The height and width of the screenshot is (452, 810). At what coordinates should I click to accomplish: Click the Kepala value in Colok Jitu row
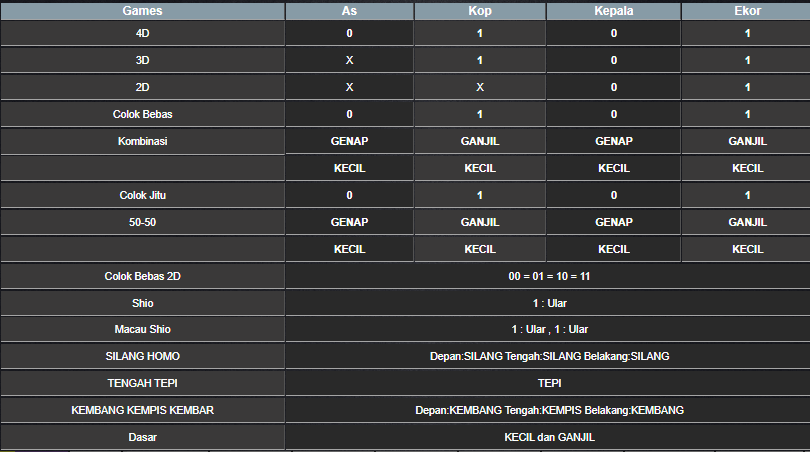coord(614,195)
